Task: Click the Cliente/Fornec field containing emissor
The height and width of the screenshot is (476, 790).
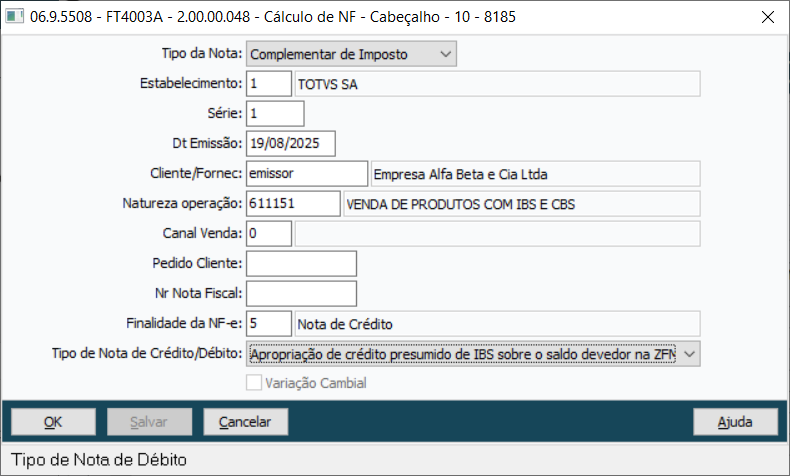Action: coord(307,173)
